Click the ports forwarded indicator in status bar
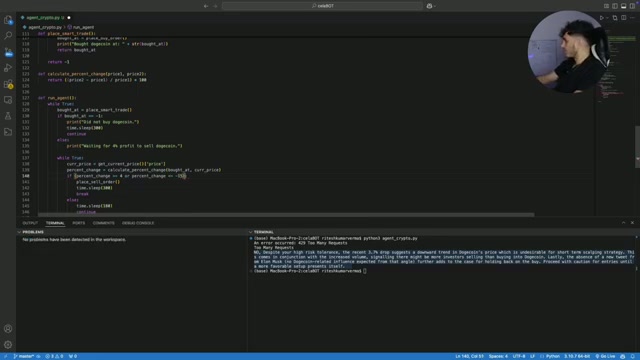Viewport: 640px width, 360px height. tap(73, 356)
